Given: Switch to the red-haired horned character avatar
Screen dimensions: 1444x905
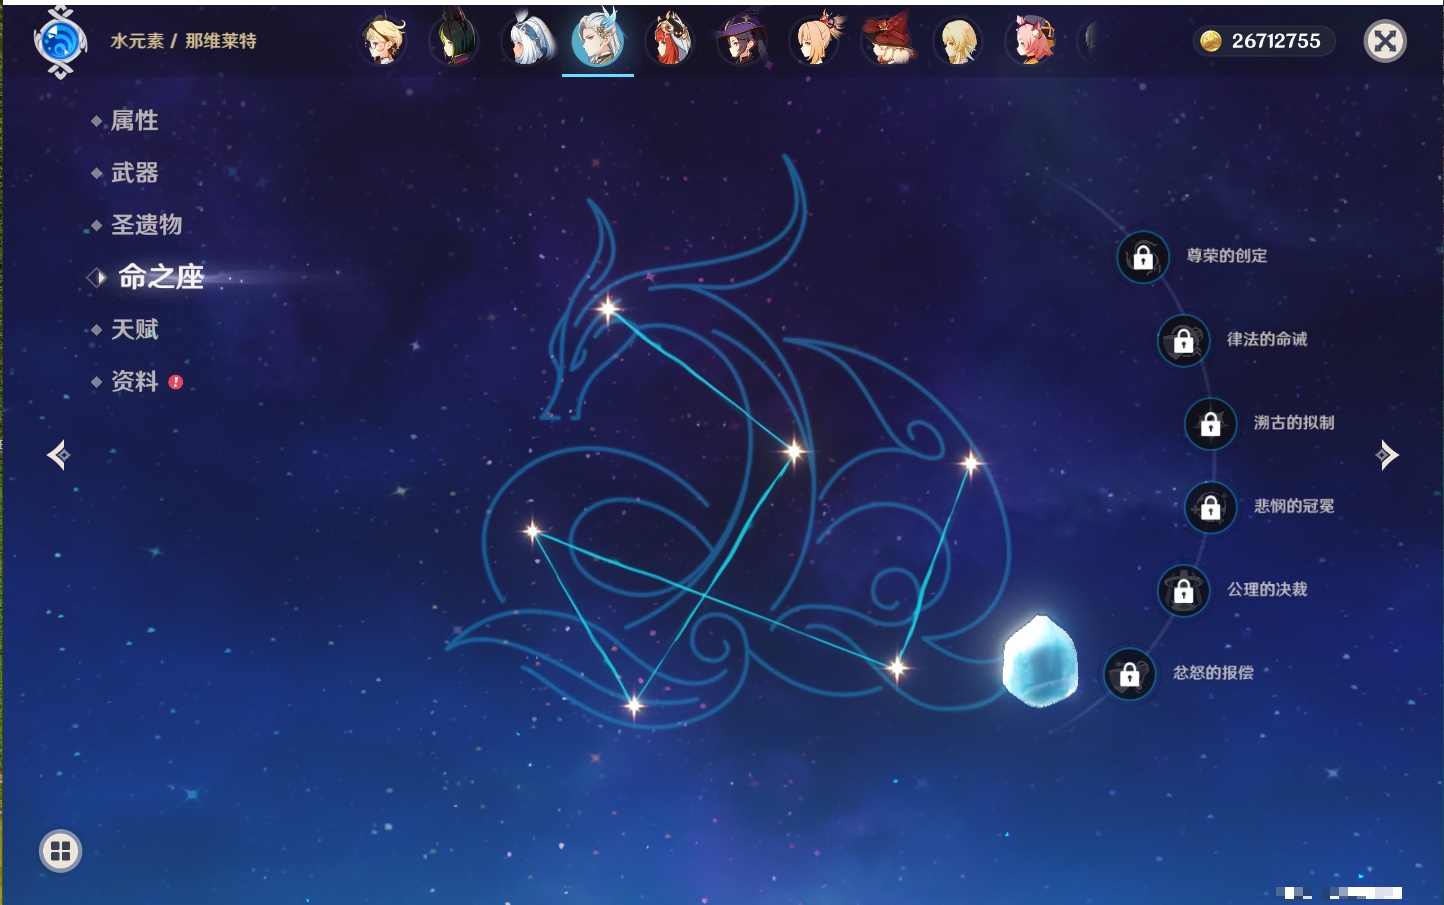Looking at the screenshot, I should coord(670,41).
